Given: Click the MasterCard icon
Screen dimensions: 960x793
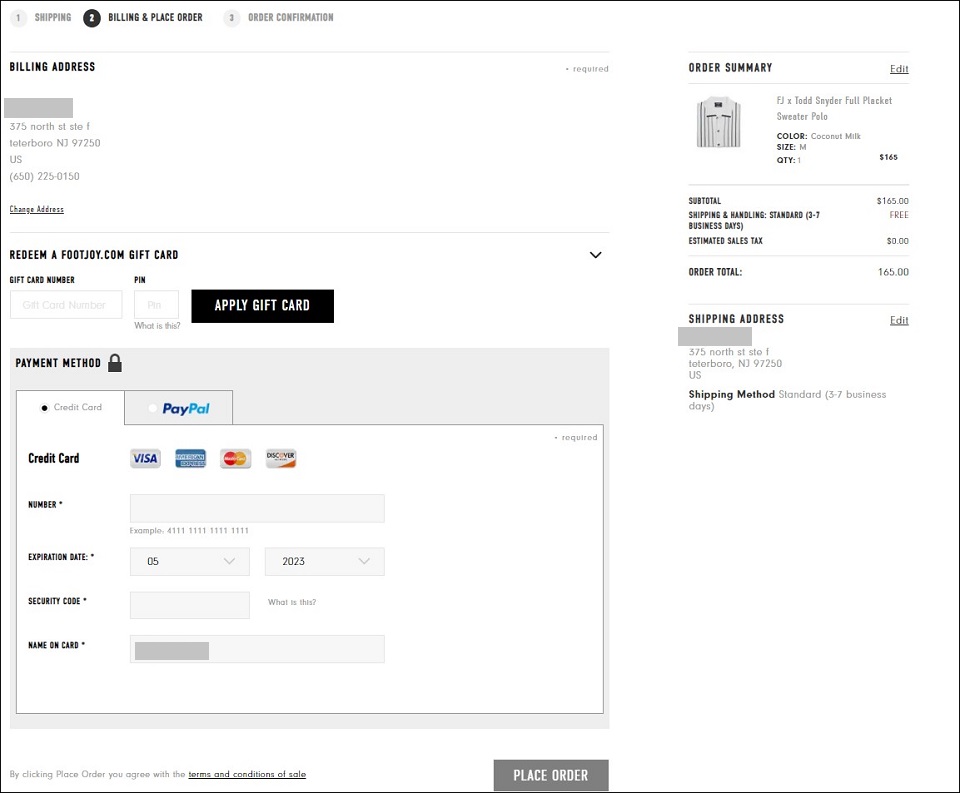Looking at the screenshot, I should click(236, 458).
